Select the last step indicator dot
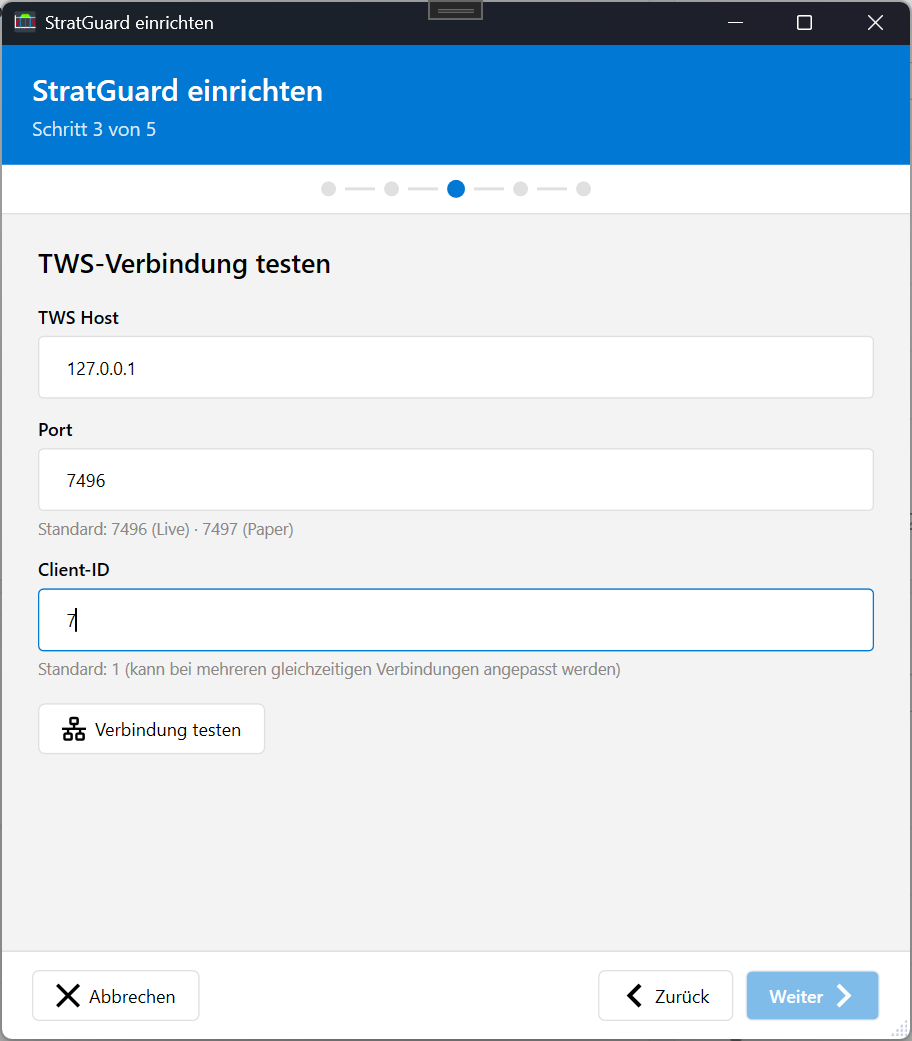This screenshot has height=1041, width=912. [x=583, y=189]
